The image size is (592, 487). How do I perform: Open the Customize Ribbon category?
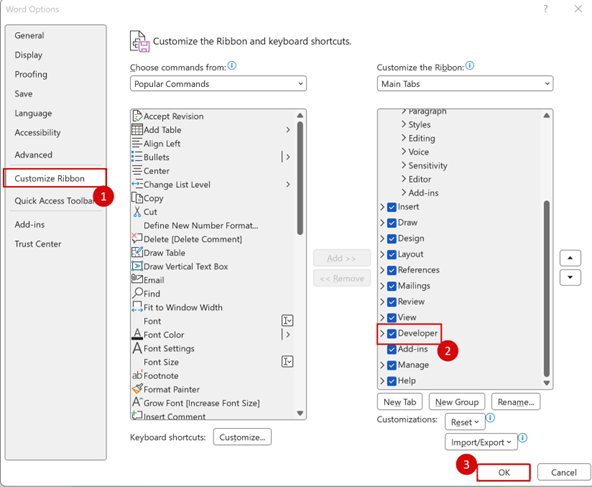[55, 178]
